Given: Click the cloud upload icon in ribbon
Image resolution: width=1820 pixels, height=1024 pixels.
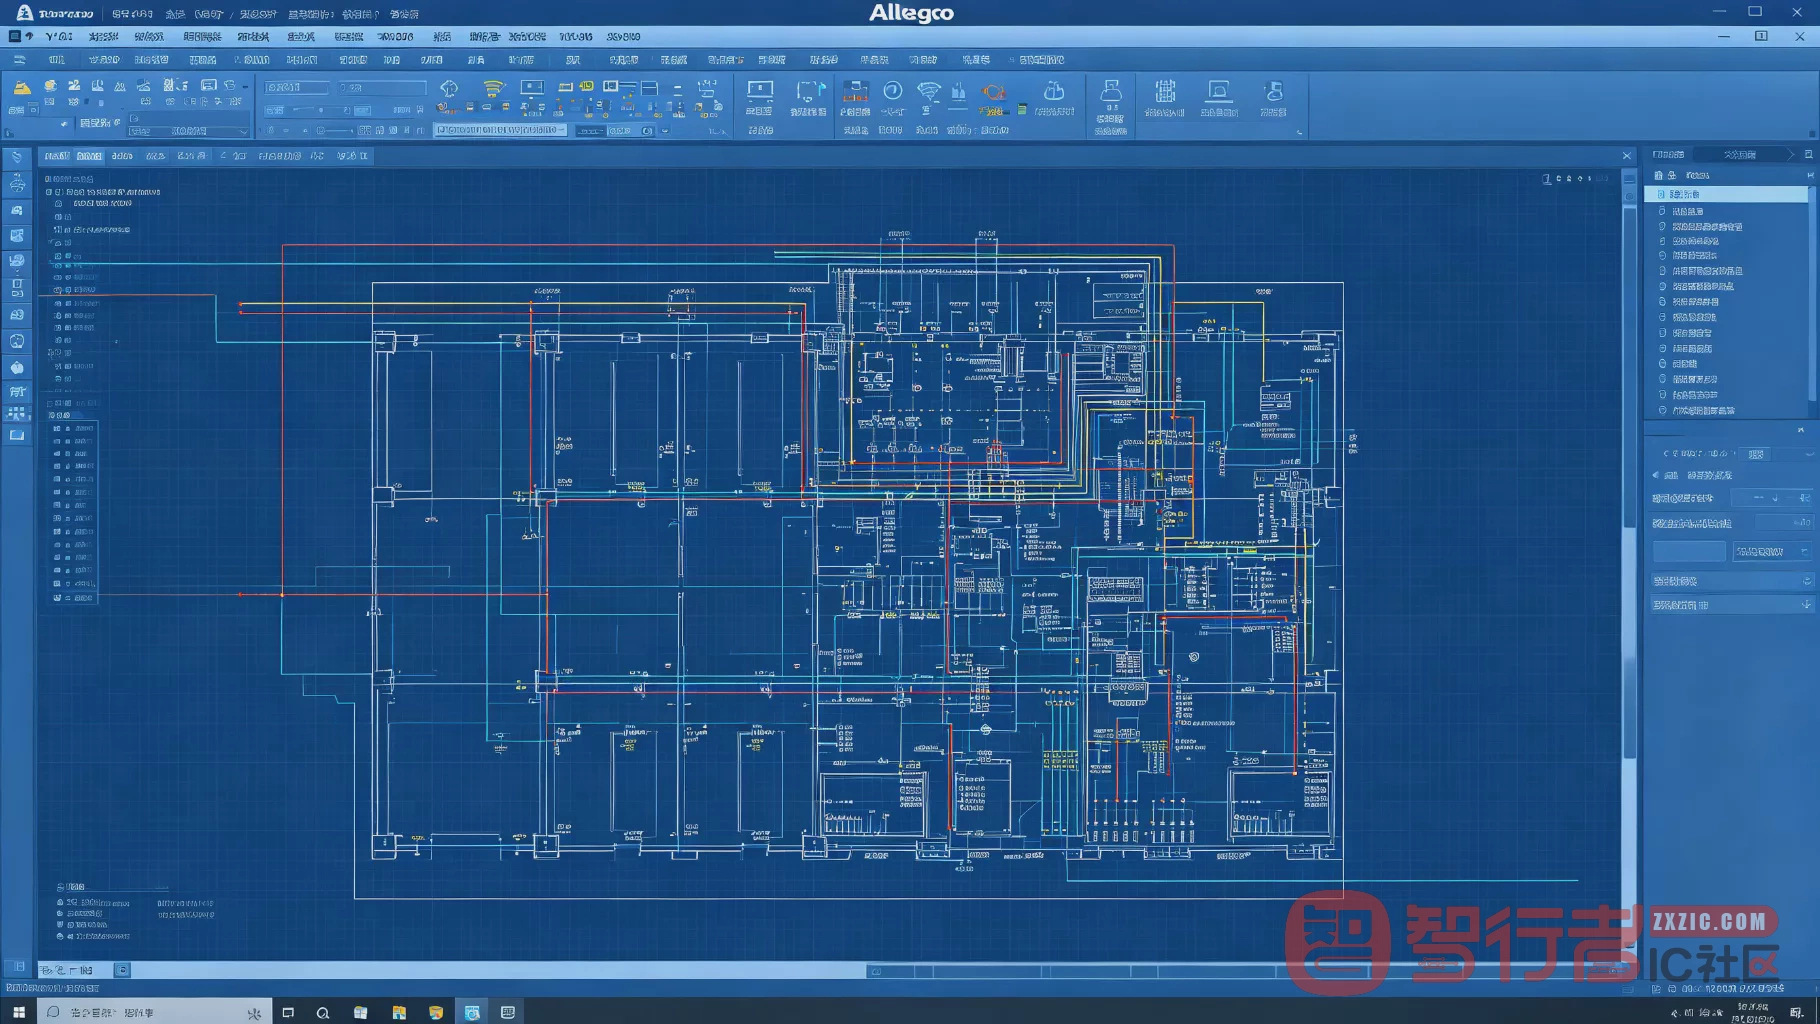Looking at the screenshot, I should tap(1053, 92).
